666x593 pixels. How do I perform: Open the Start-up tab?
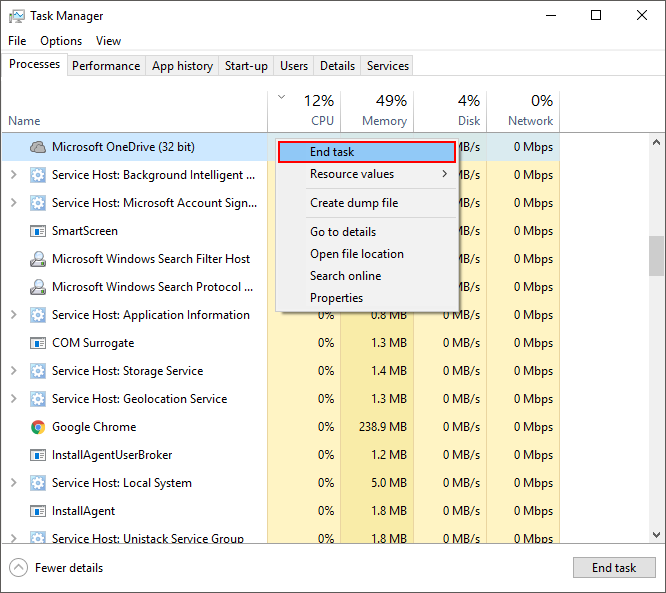click(x=246, y=66)
